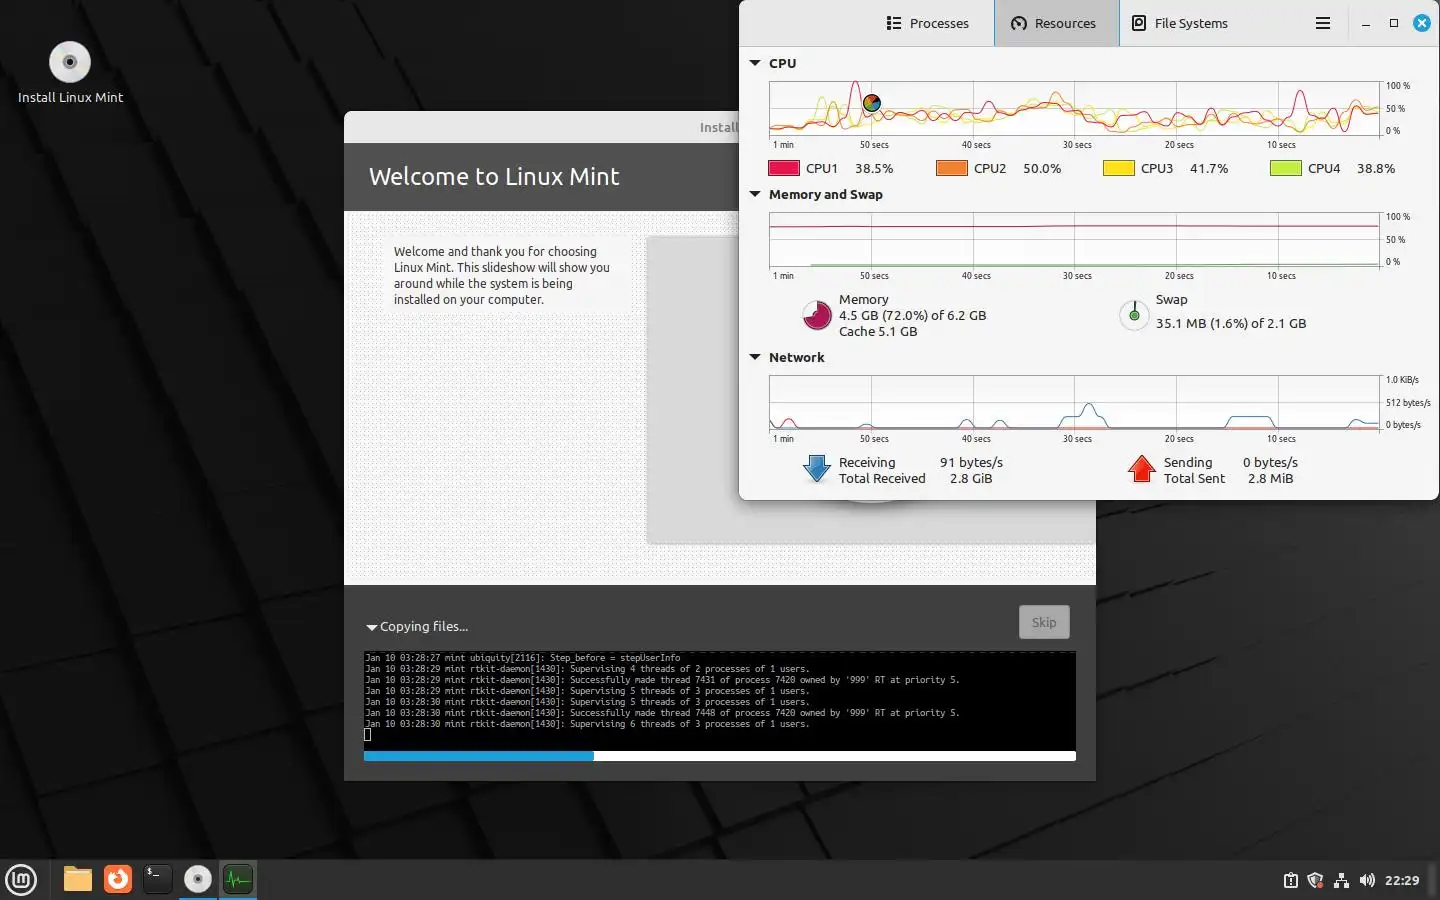1440x900 pixels.
Task: Click the CPU3 41.7% value
Action: [1209, 168]
